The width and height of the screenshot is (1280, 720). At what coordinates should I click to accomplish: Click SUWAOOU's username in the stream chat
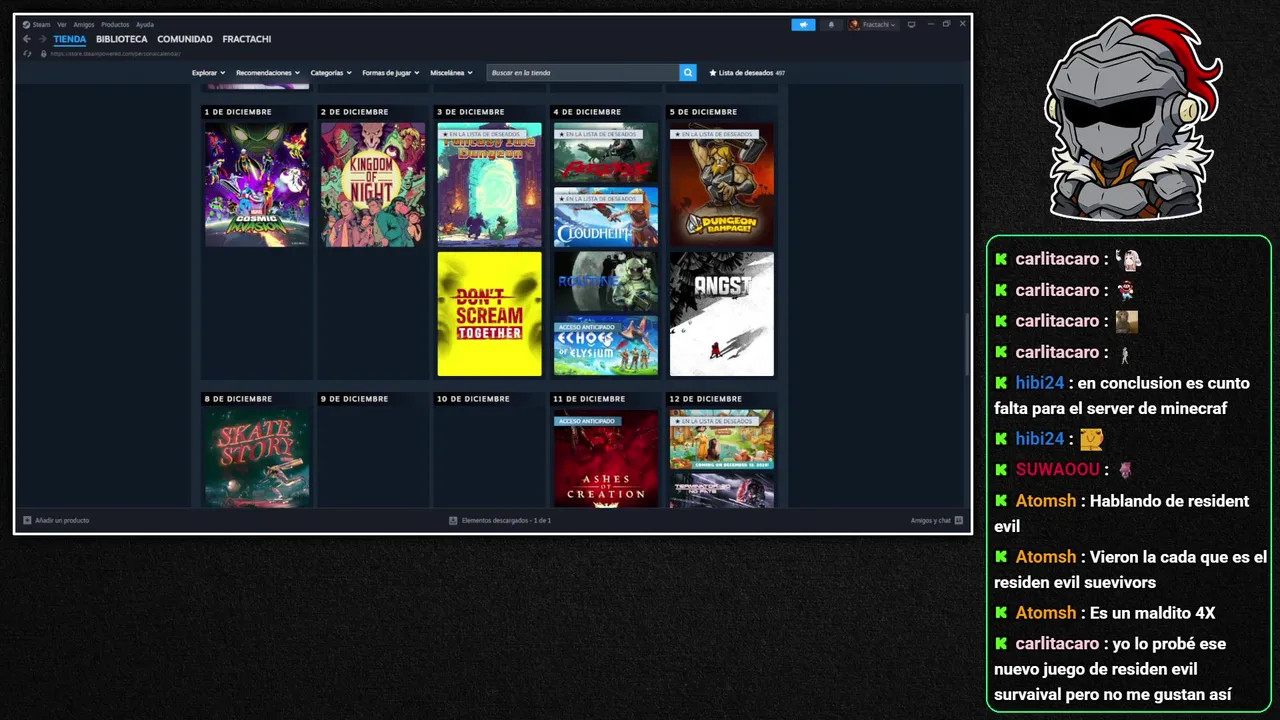tap(1057, 470)
